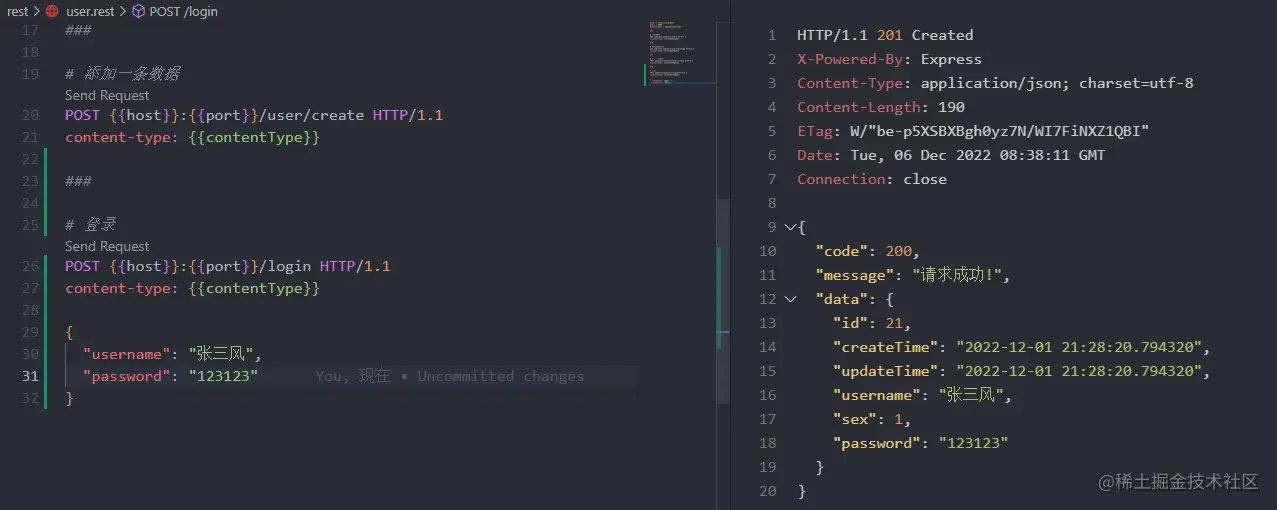Screen dimensions: 1277x510
Task: Open the 'user.rest' breadcrumb item
Action: point(90,11)
